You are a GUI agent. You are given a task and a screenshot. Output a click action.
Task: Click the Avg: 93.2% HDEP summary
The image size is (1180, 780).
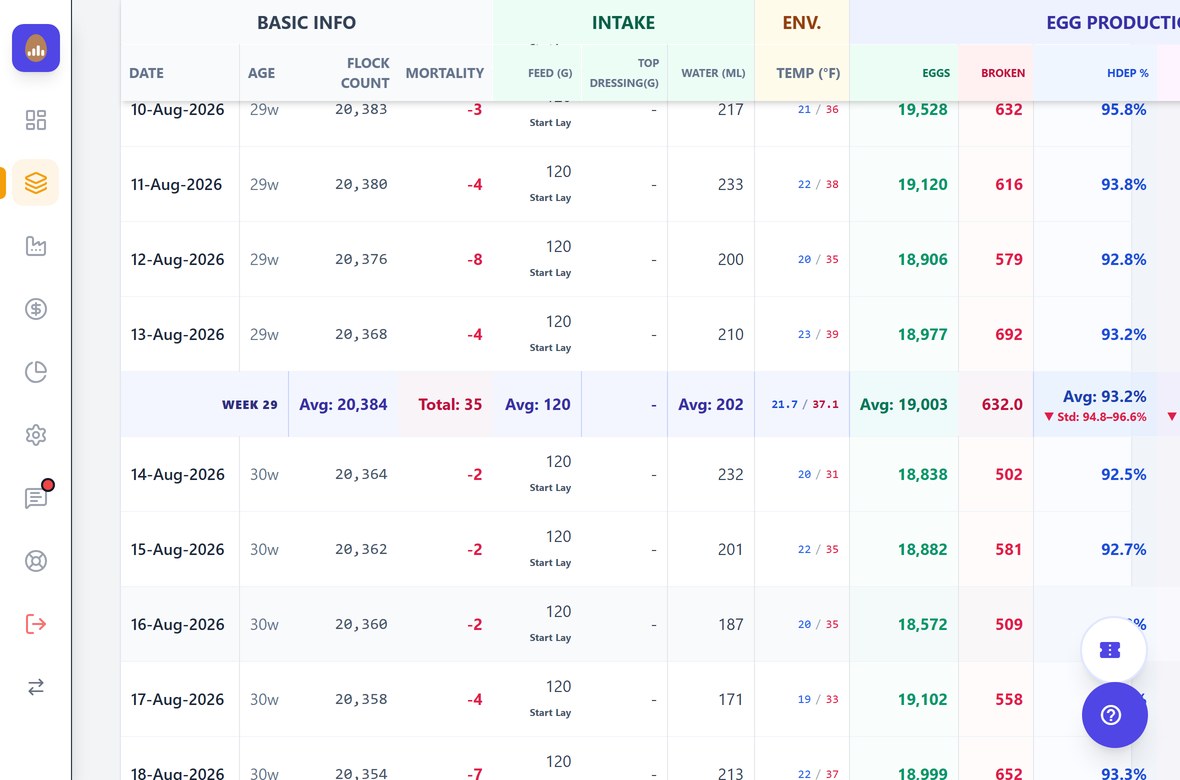1105,396
